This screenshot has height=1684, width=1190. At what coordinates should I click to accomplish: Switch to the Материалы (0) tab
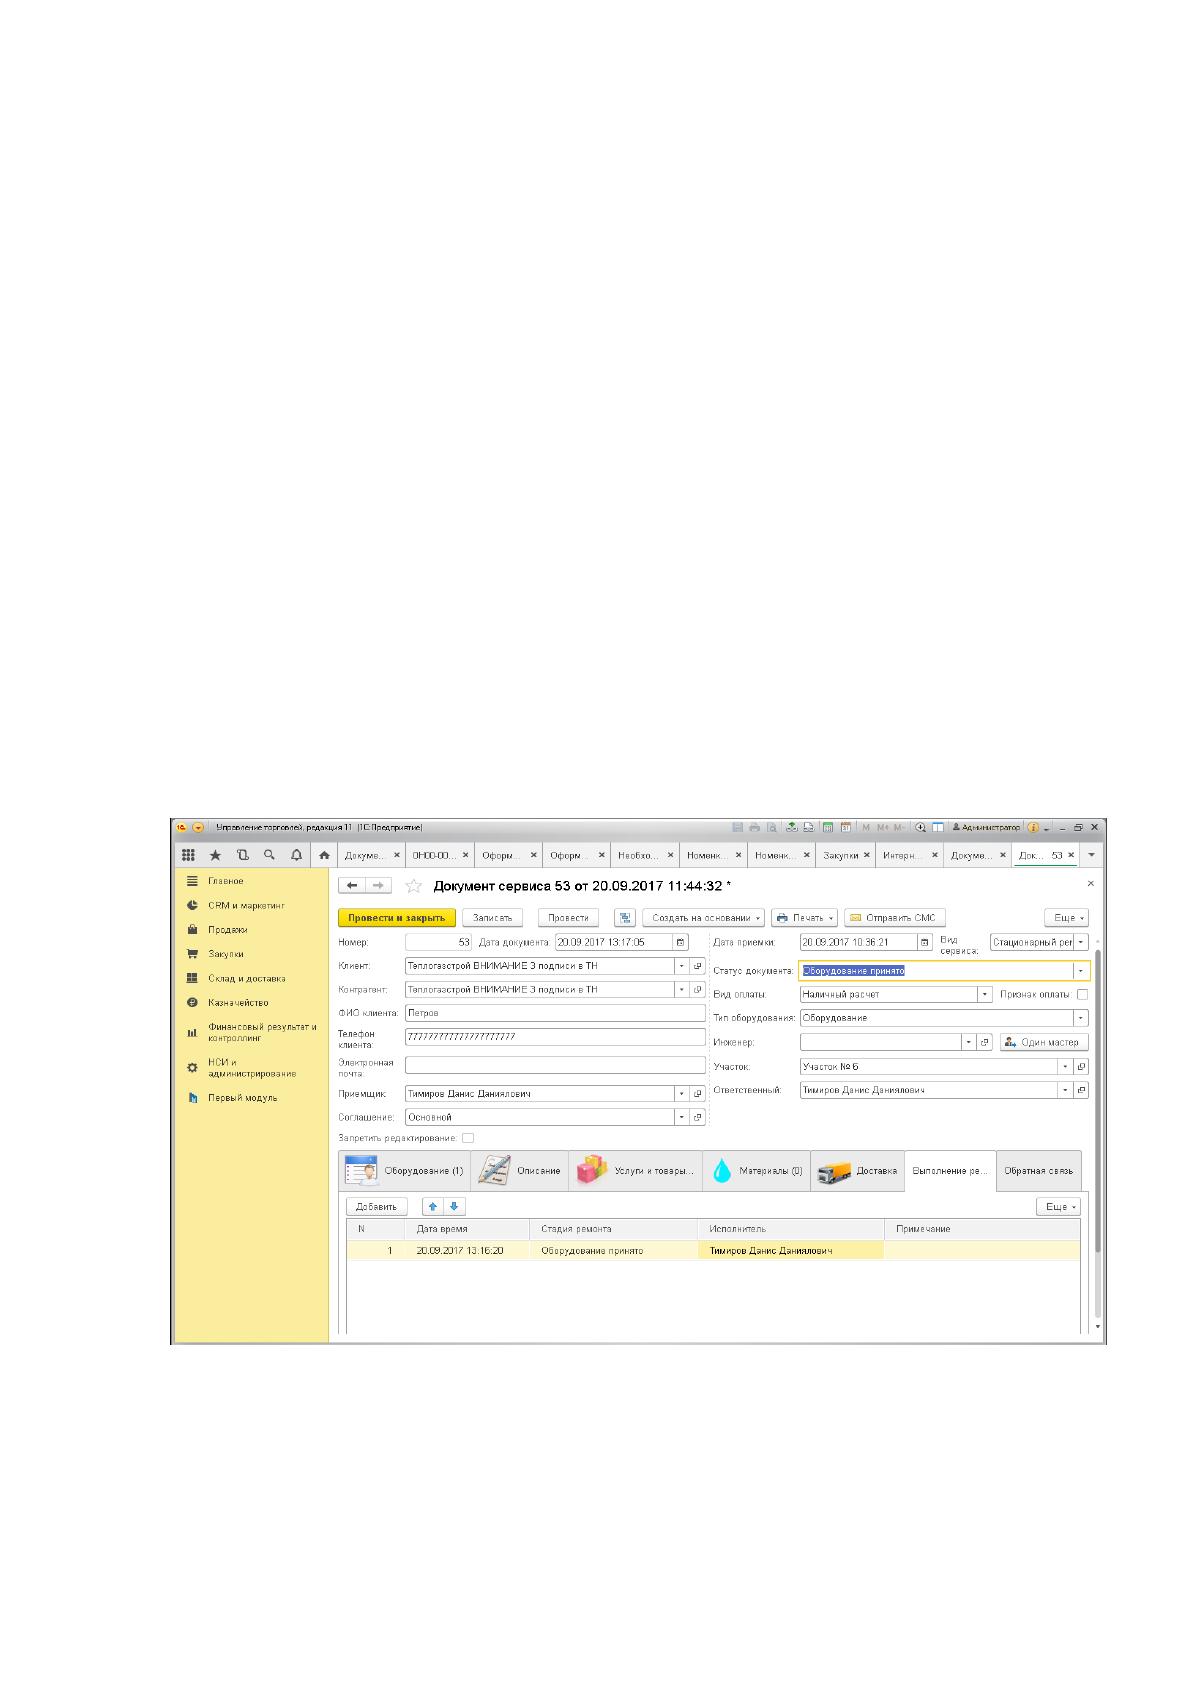click(756, 1171)
